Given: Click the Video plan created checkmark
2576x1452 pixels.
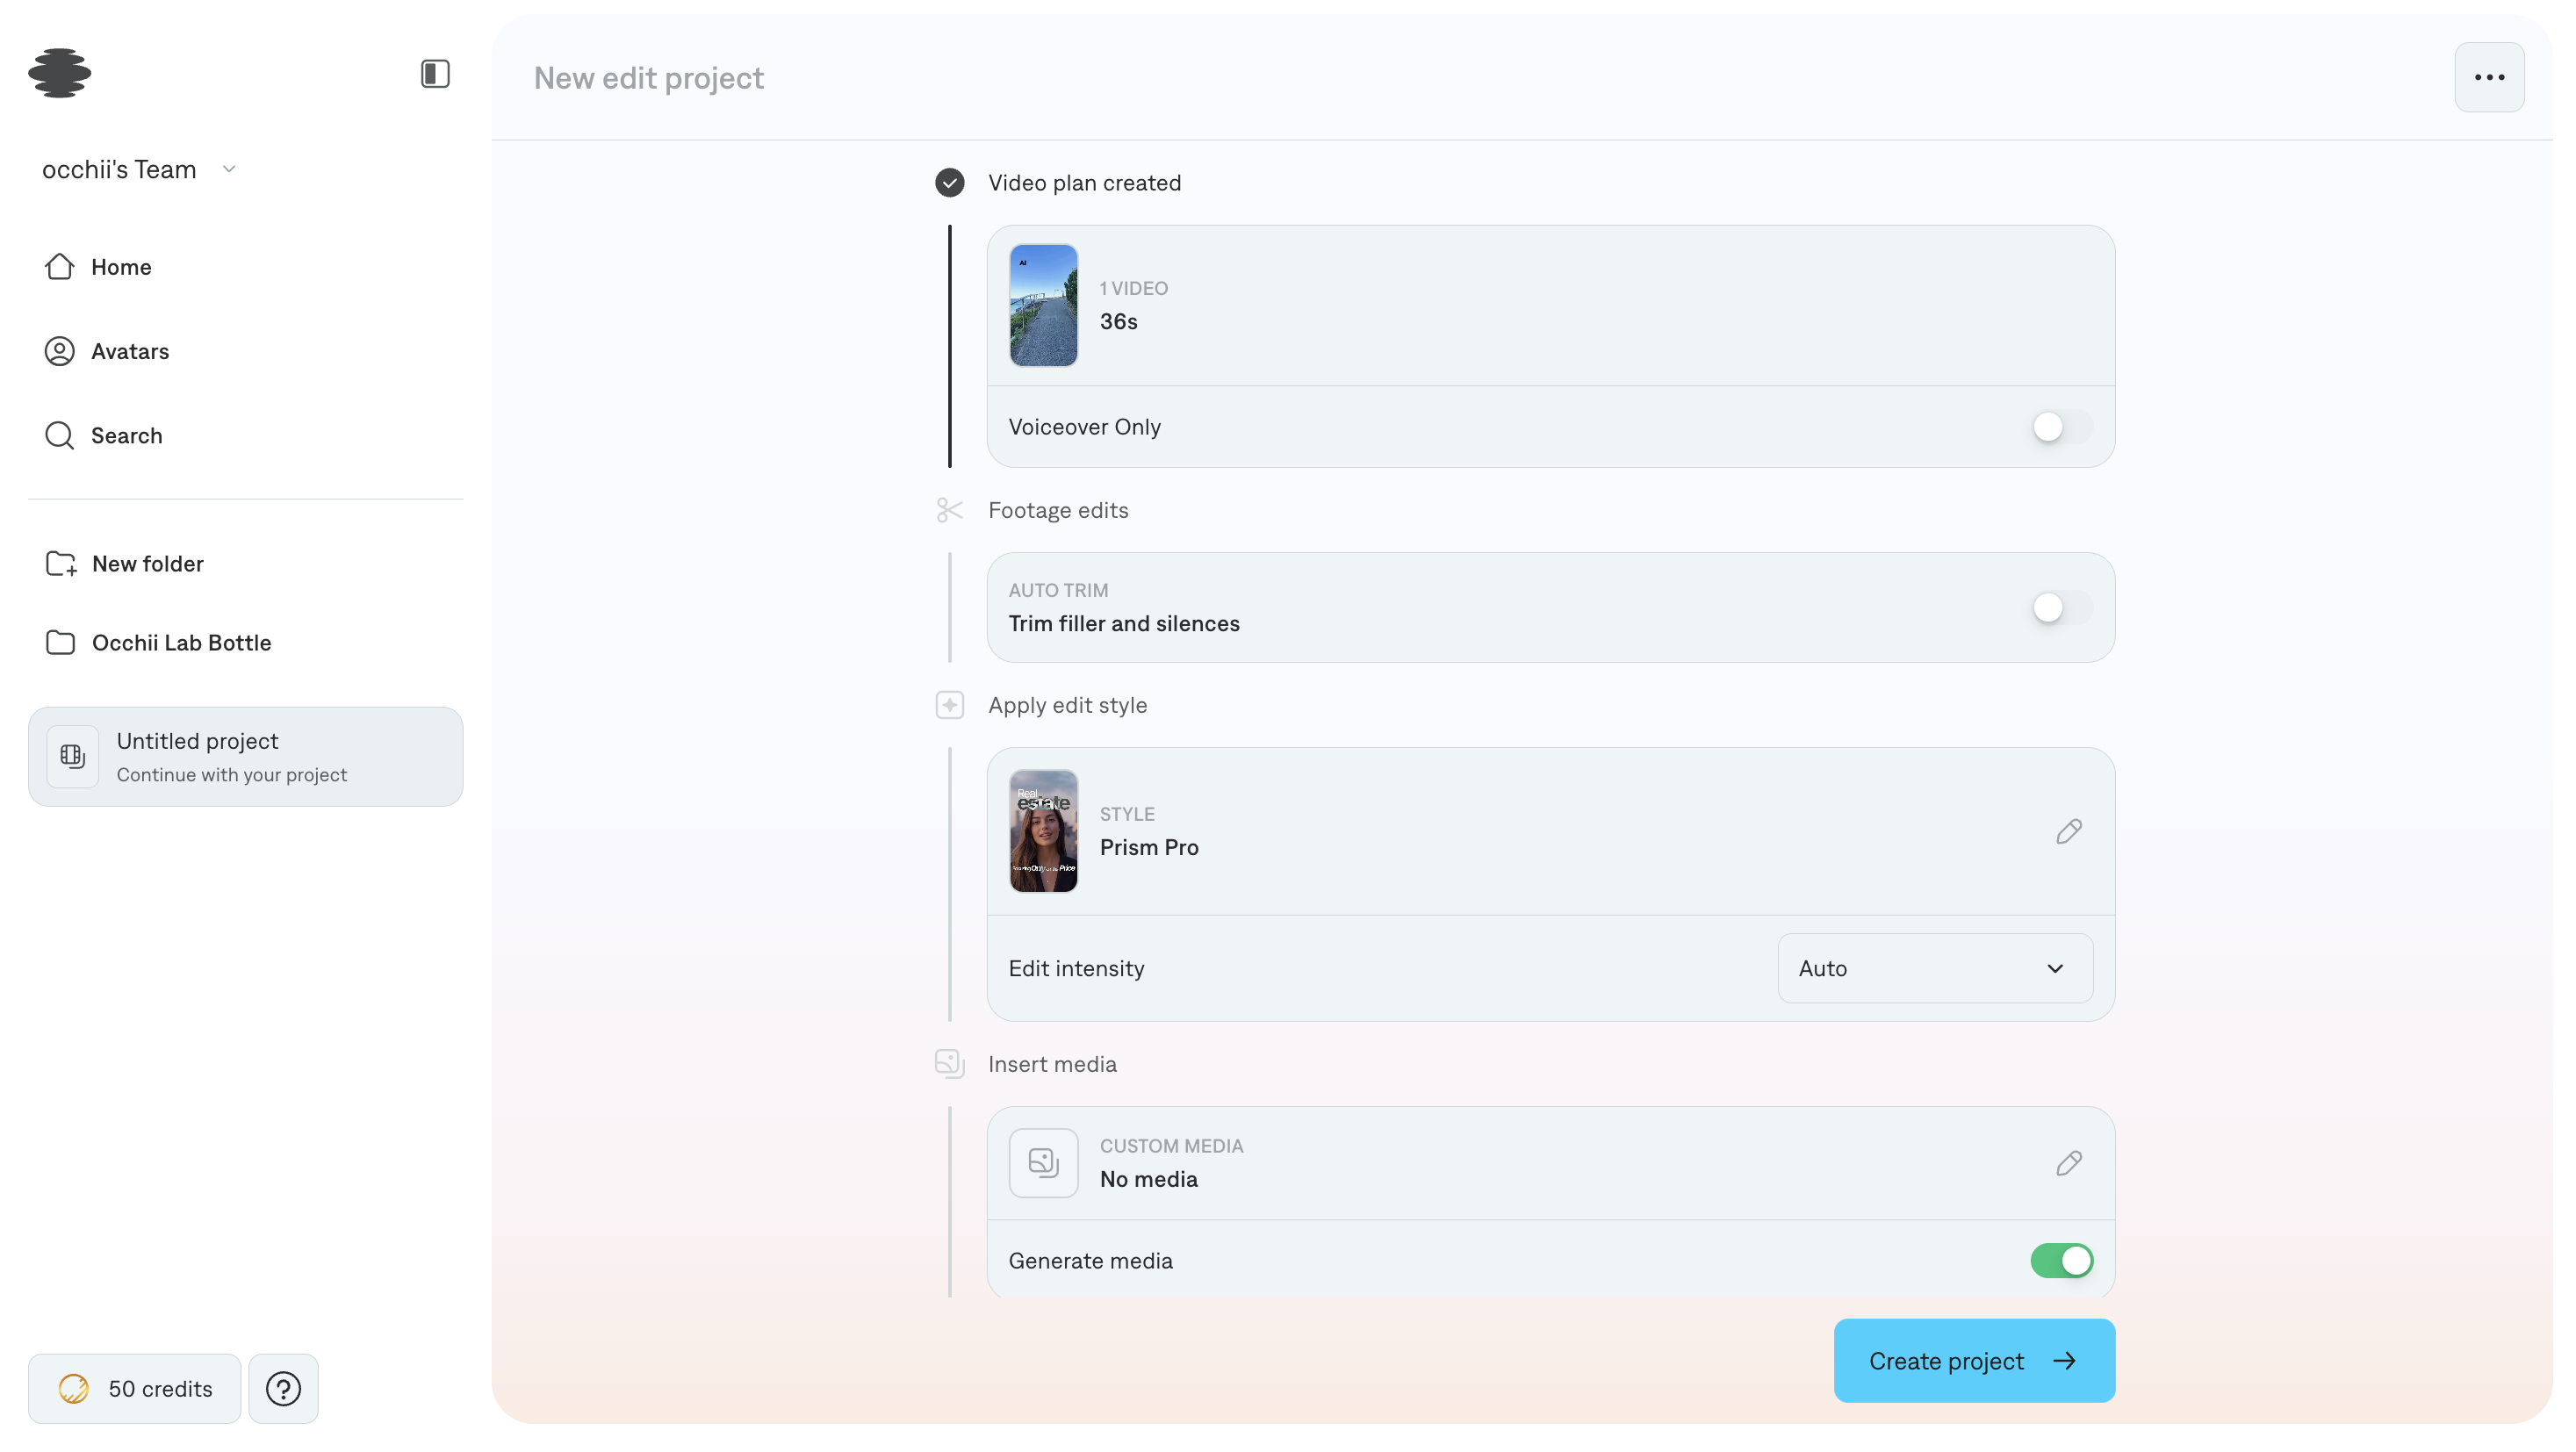Looking at the screenshot, I should click(949, 183).
